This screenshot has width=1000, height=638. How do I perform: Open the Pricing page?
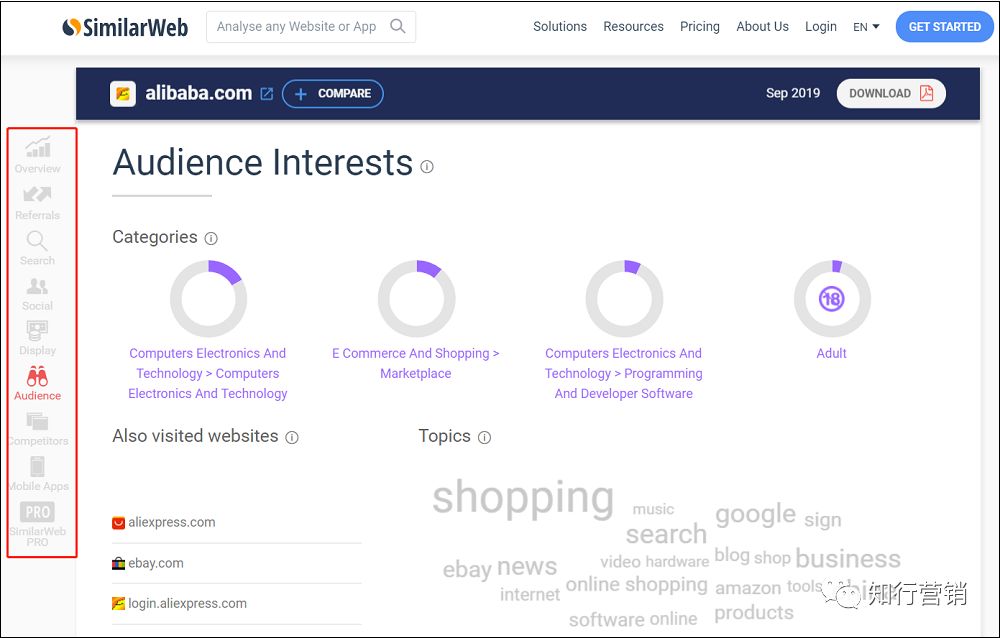pyautogui.click(x=700, y=27)
